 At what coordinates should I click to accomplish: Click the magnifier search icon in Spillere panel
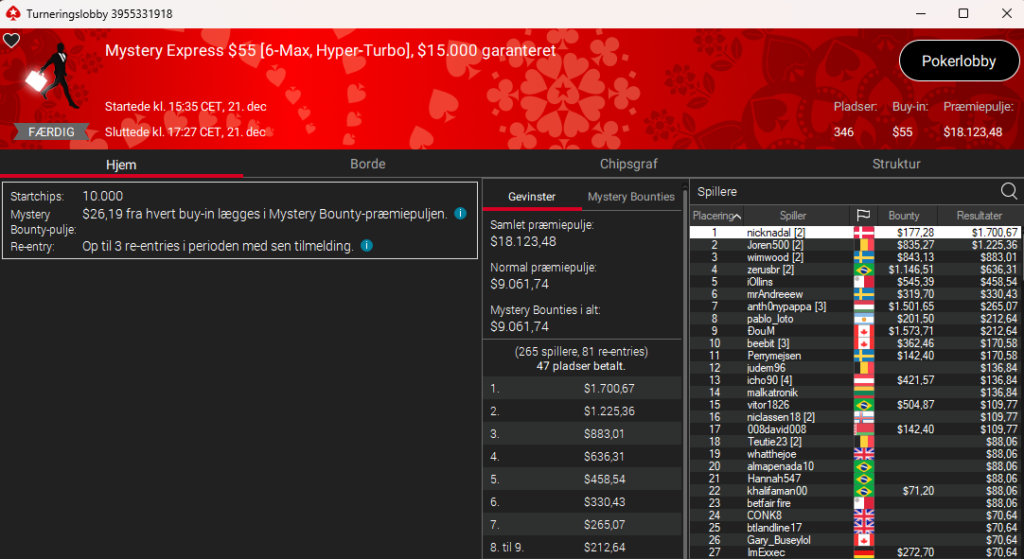pos(1009,191)
